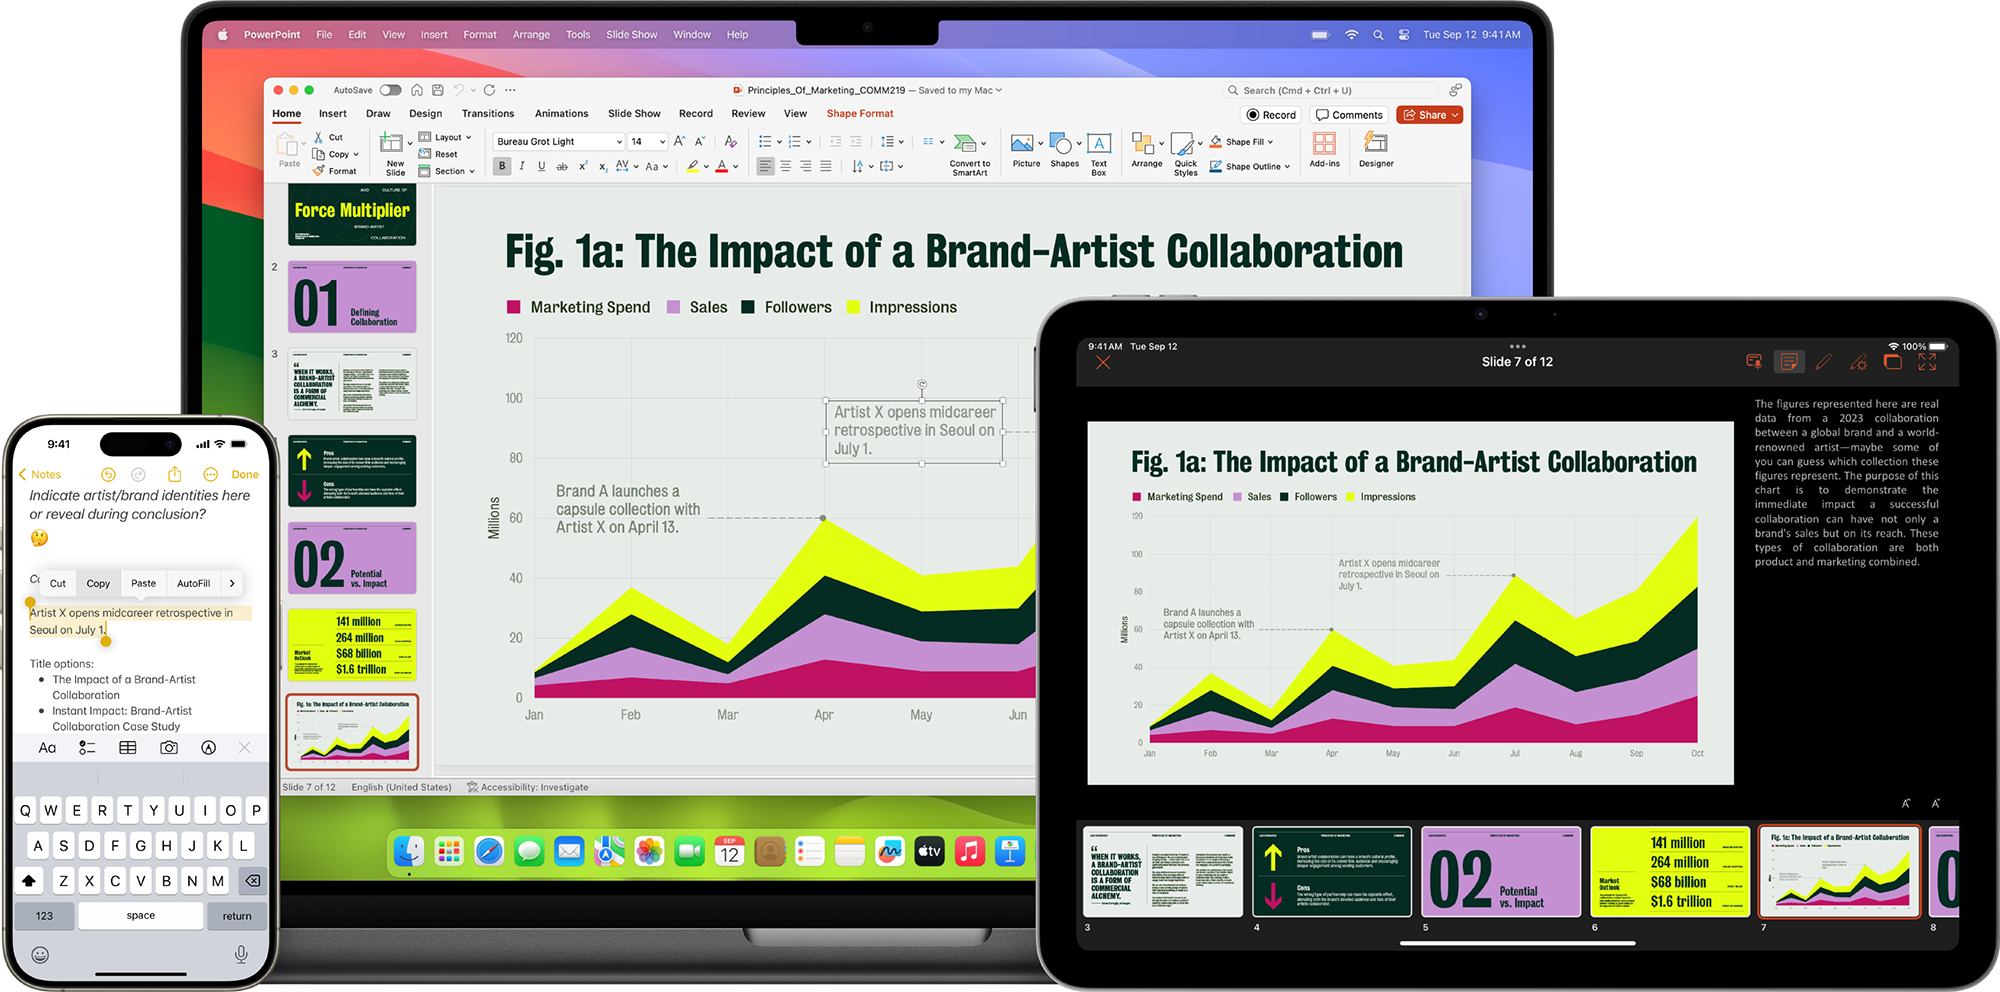The height and width of the screenshot is (992, 2000).
Task: Click the Comments button
Action: pyautogui.click(x=1349, y=115)
